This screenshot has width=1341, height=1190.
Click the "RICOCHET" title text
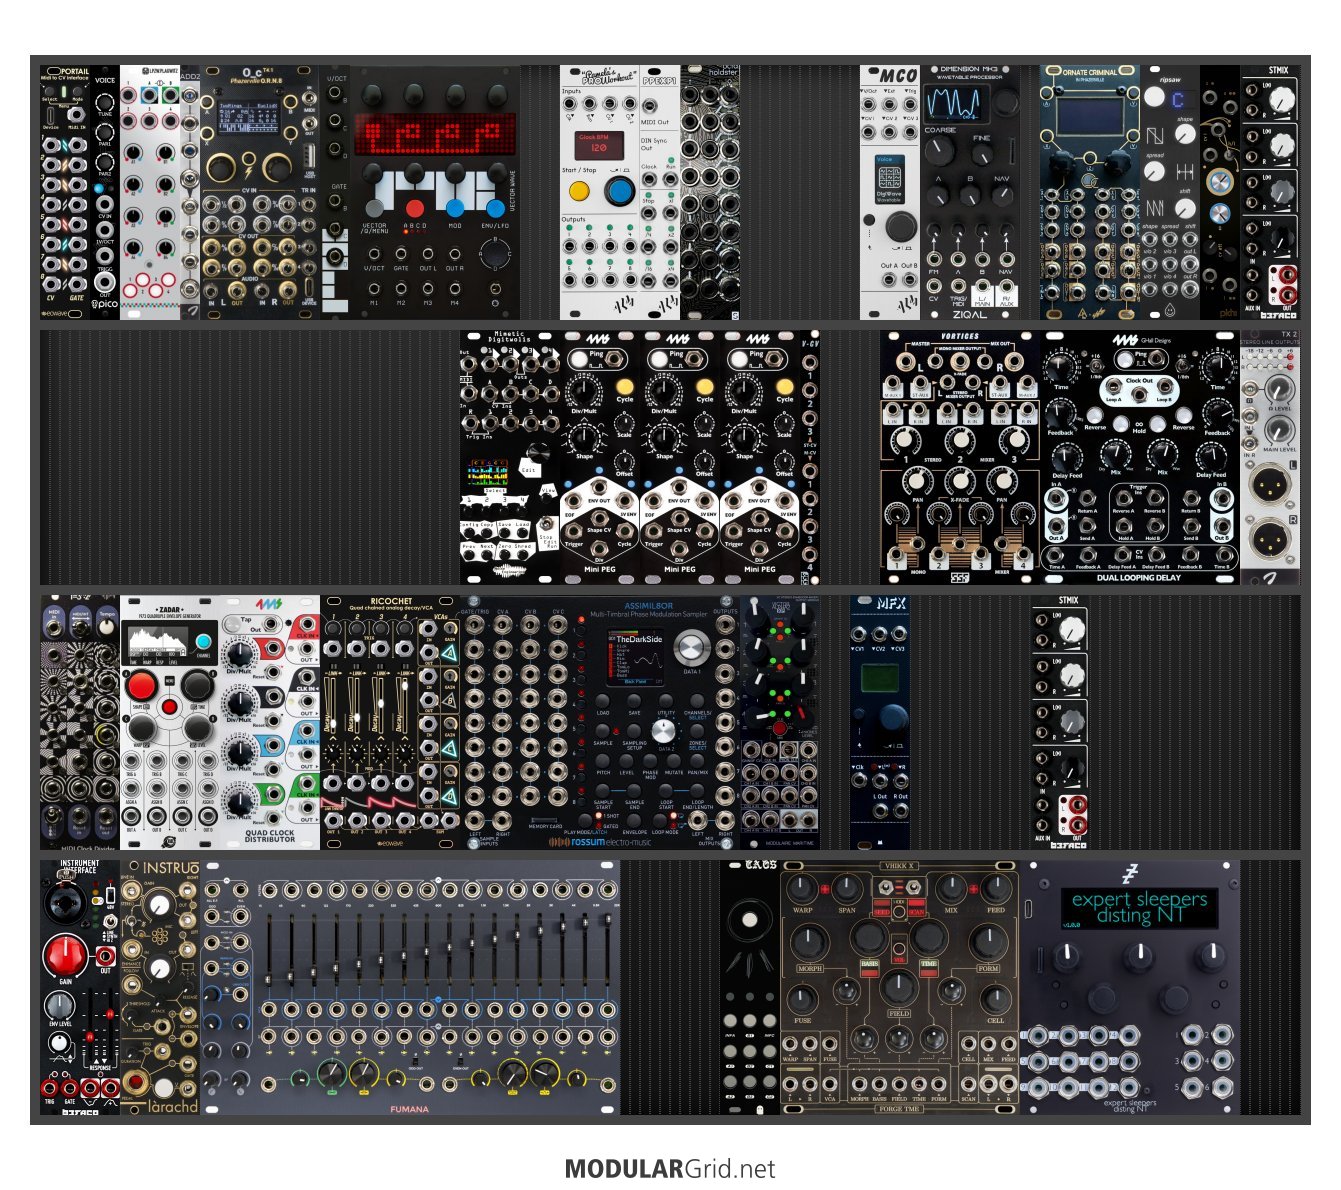(x=391, y=601)
